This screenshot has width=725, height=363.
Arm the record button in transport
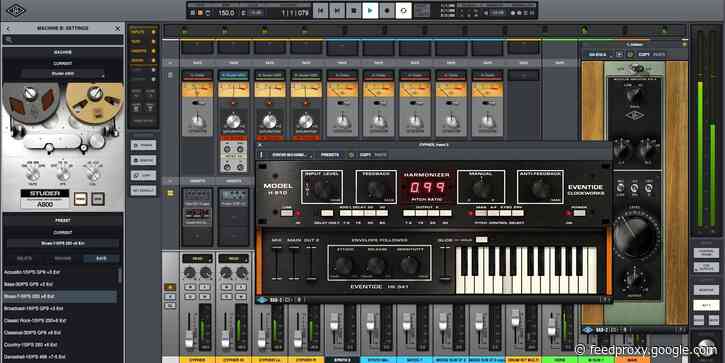(x=387, y=10)
